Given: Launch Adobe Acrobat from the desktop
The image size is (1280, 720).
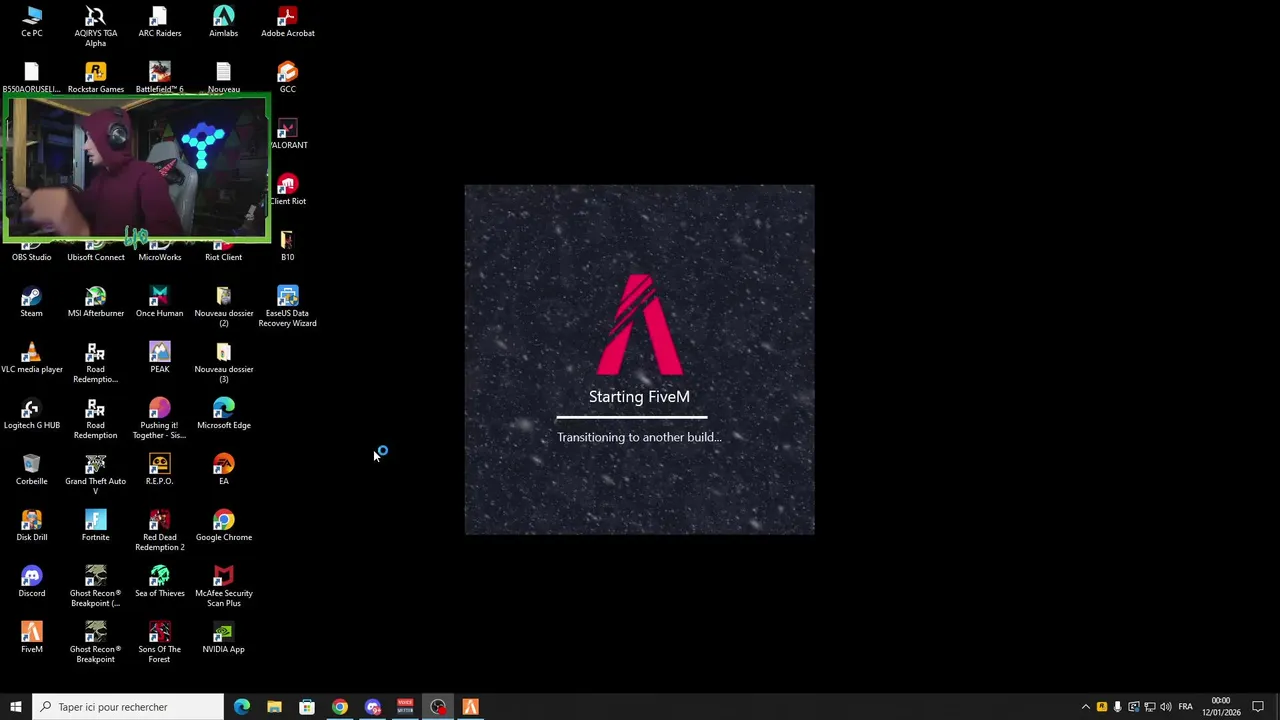Looking at the screenshot, I should [288, 22].
